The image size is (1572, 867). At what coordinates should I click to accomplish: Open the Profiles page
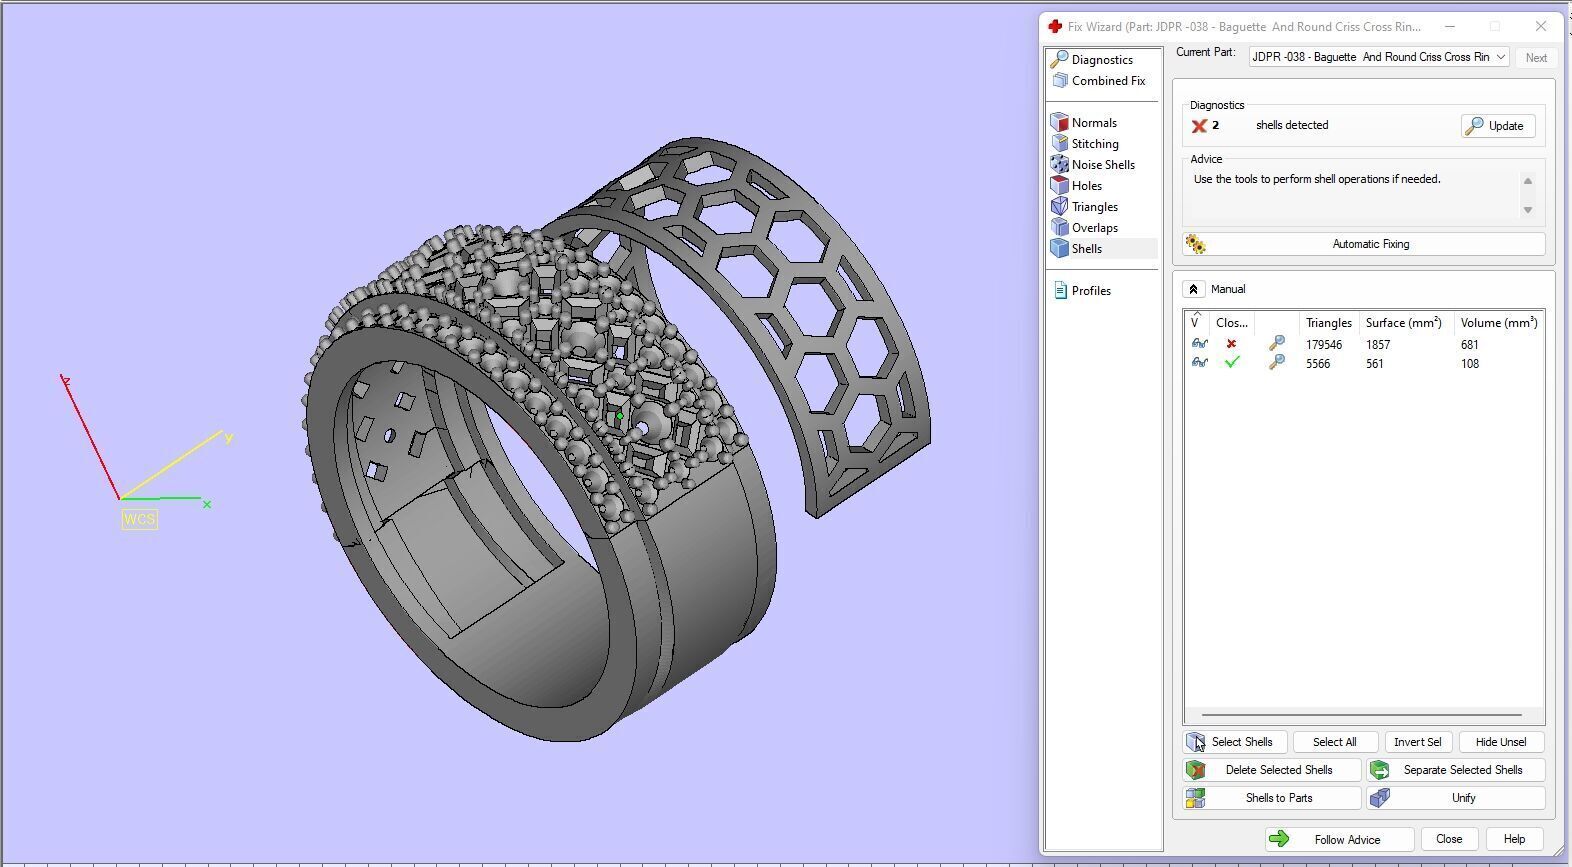pyautogui.click(x=1091, y=291)
